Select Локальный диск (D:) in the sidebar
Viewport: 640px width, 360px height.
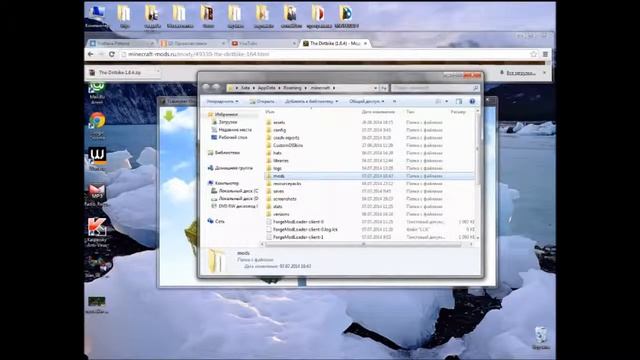[x=235, y=199]
